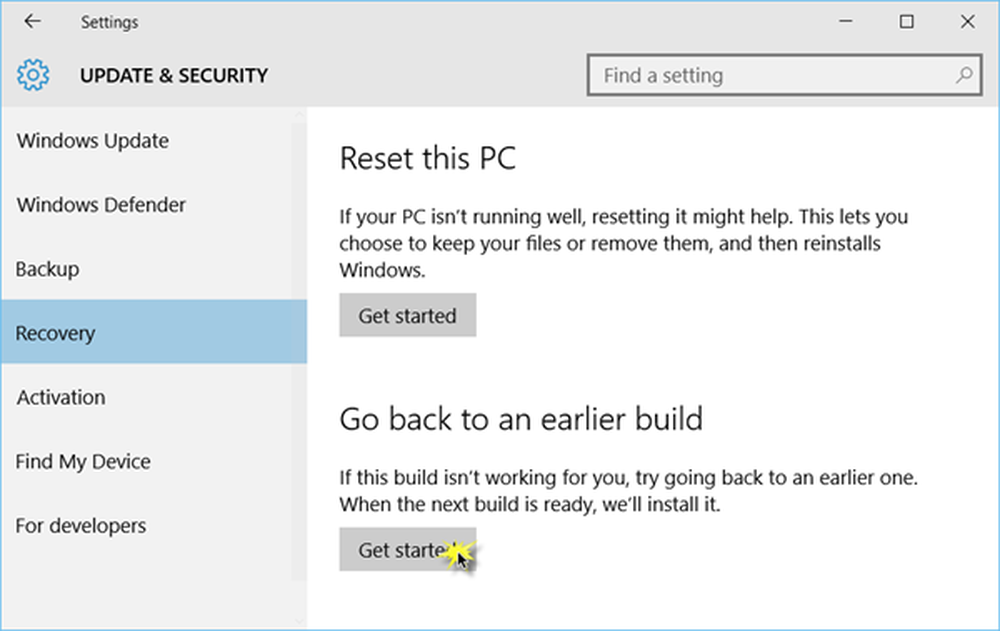Image resolution: width=1000 pixels, height=631 pixels.
Task: Minimize the Settings window
Action: click(846, 22)
